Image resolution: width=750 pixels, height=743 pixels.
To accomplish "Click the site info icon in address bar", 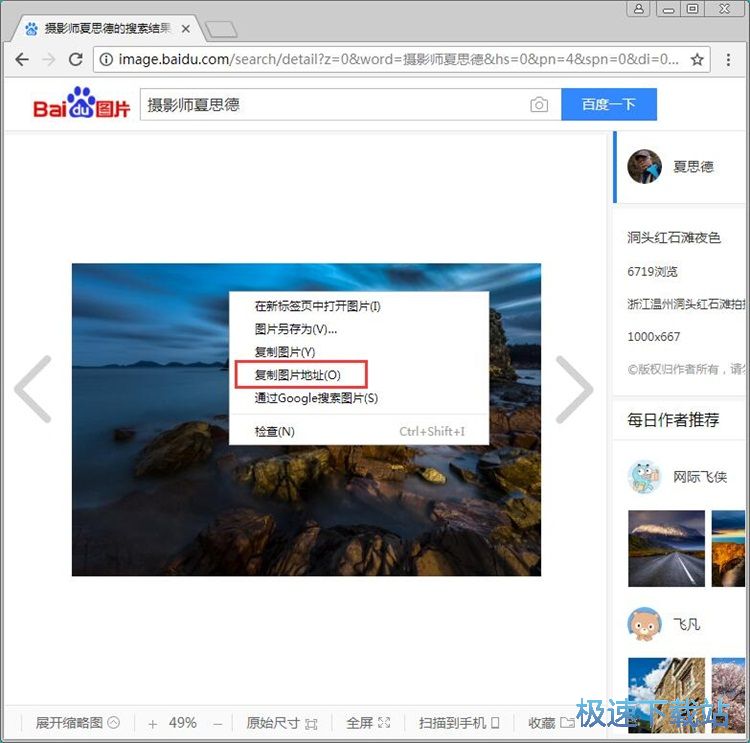I will pos(106,59).
